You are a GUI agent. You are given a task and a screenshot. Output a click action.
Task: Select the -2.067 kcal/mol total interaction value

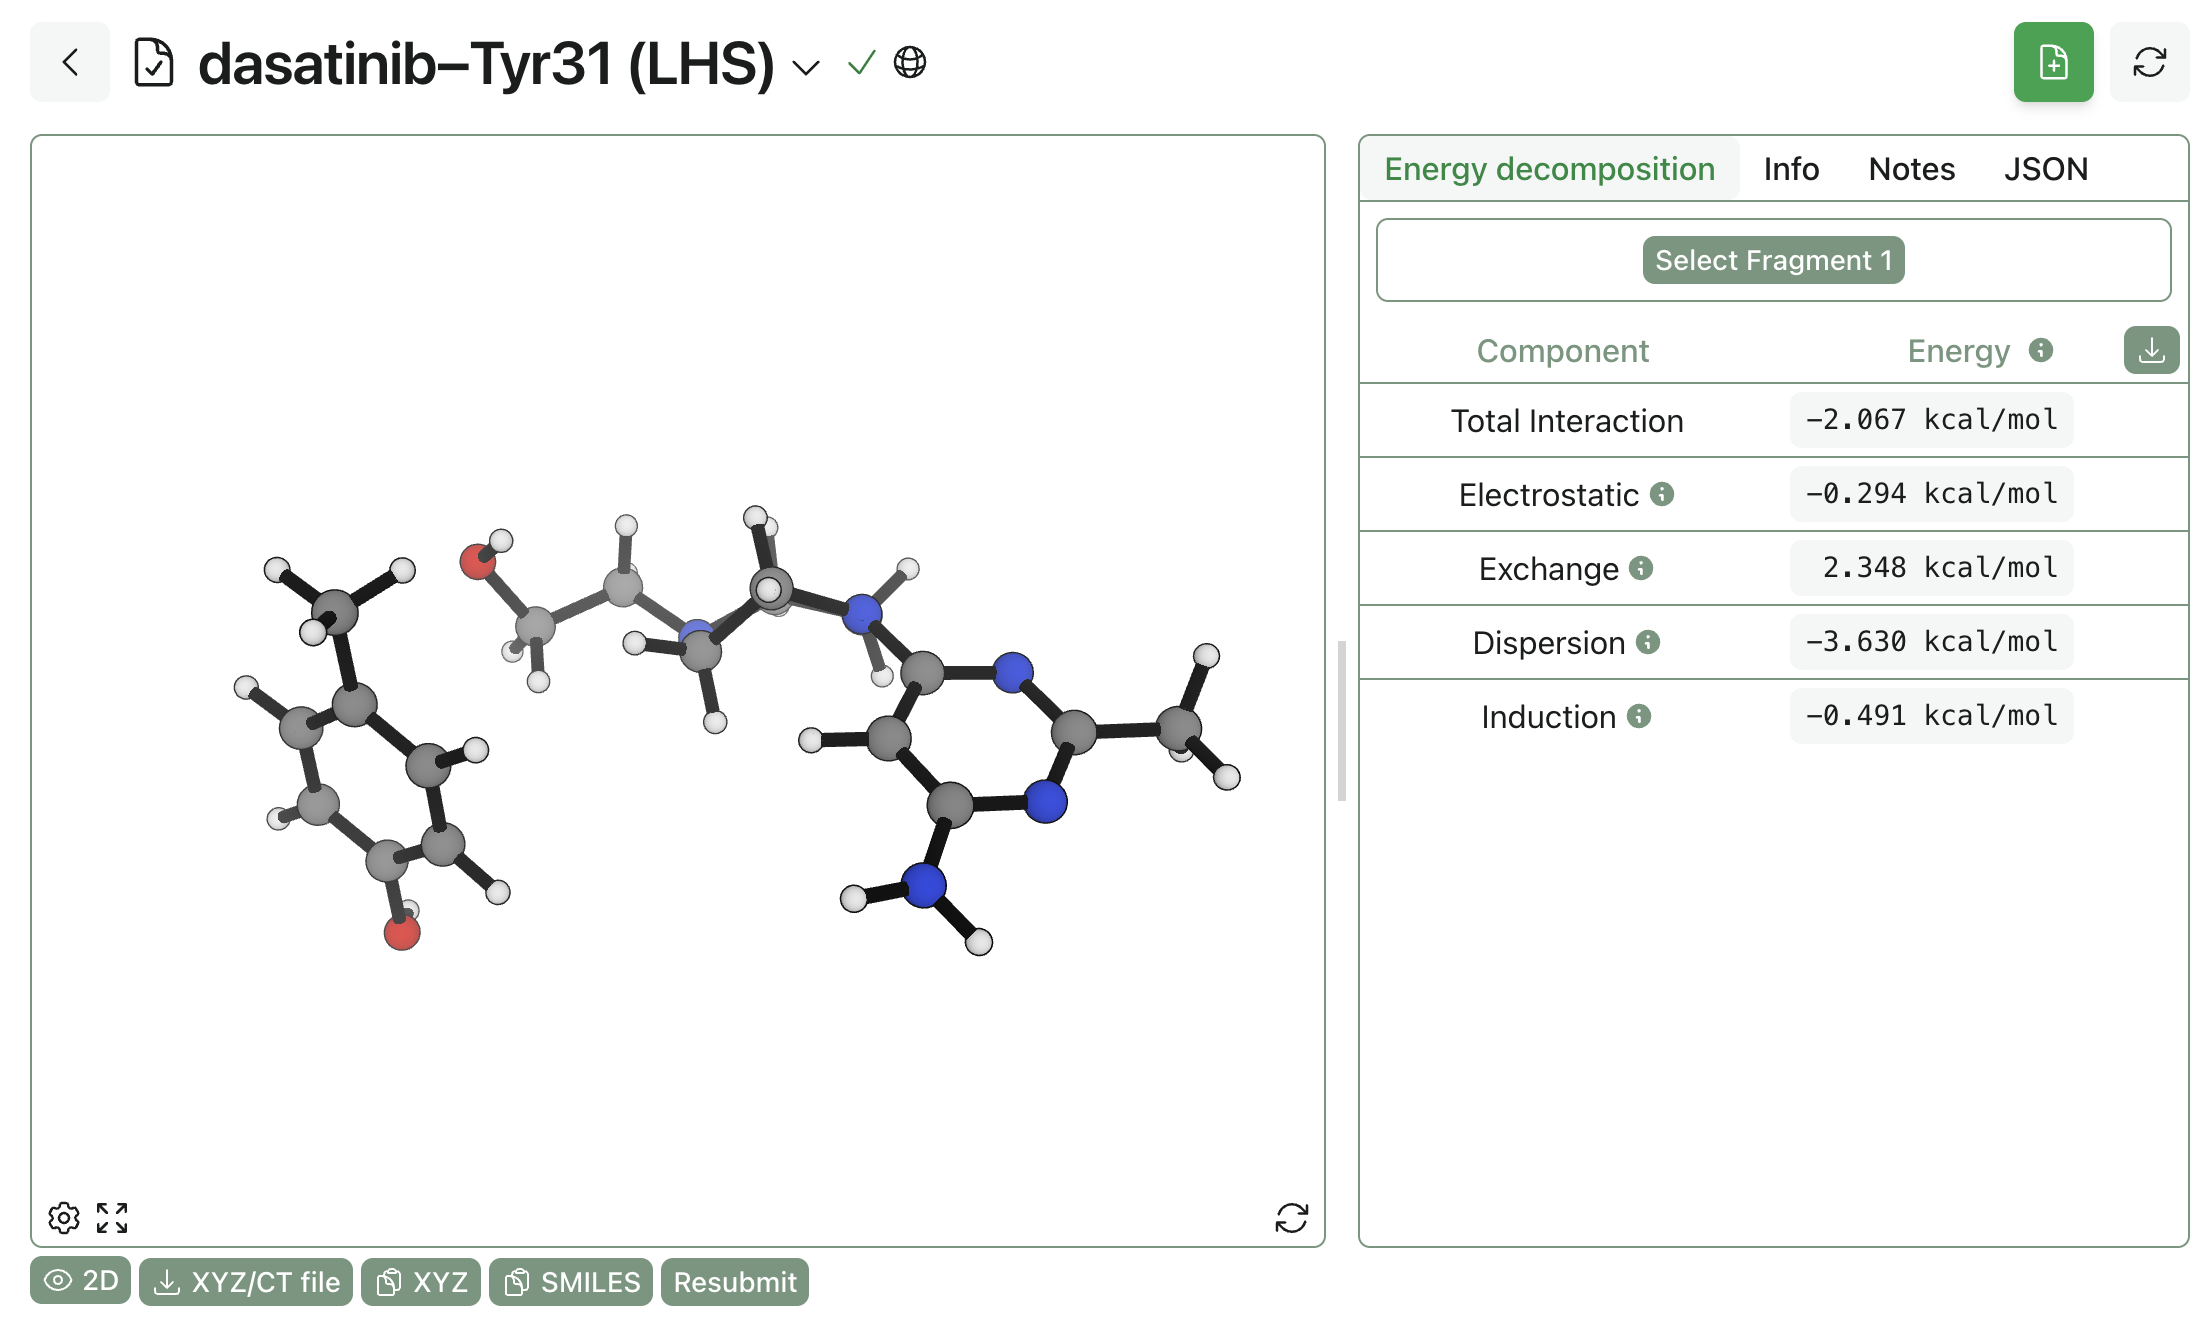(x=1931, y=420)
